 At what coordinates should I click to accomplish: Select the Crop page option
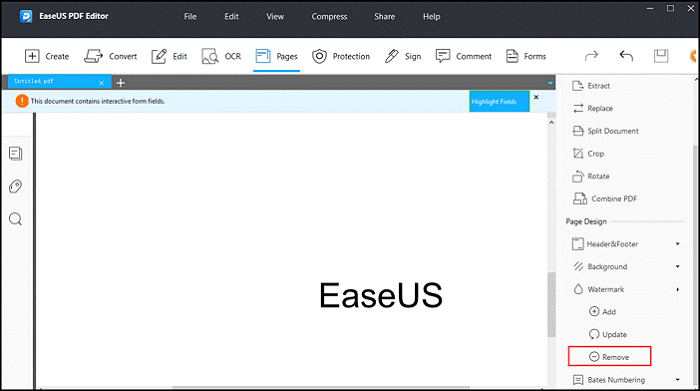point(588,154)
